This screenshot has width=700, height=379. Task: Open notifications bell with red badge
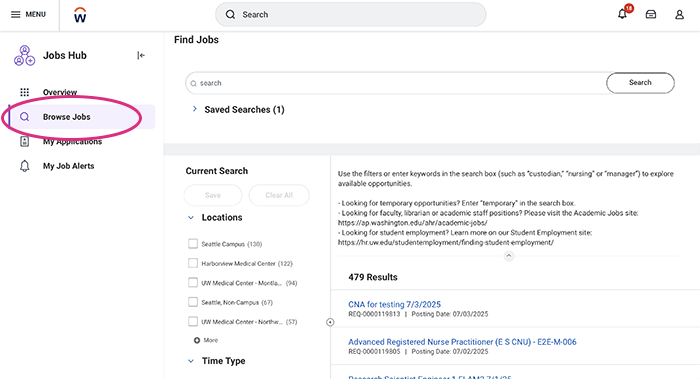(x=623, y=13)
